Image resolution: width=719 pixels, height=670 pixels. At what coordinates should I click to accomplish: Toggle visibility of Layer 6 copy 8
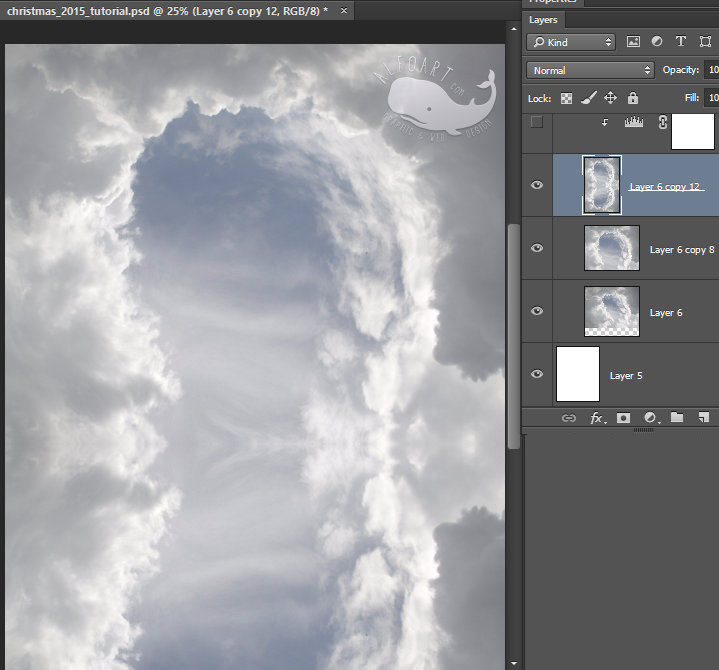[537, 248]
